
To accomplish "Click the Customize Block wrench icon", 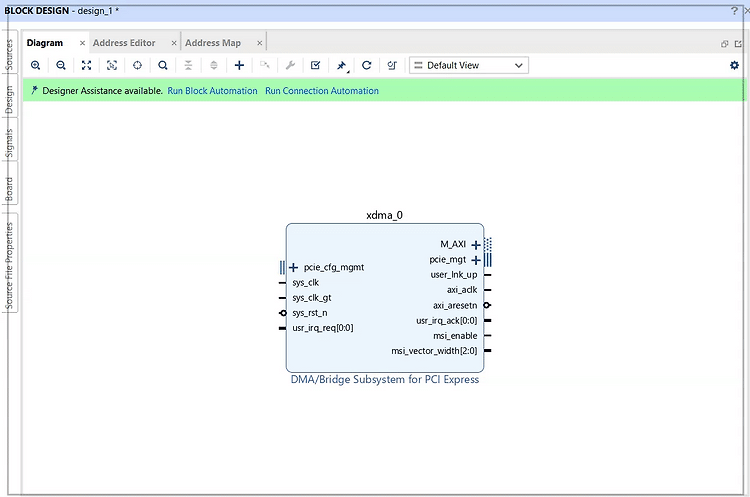I will 290,66.
